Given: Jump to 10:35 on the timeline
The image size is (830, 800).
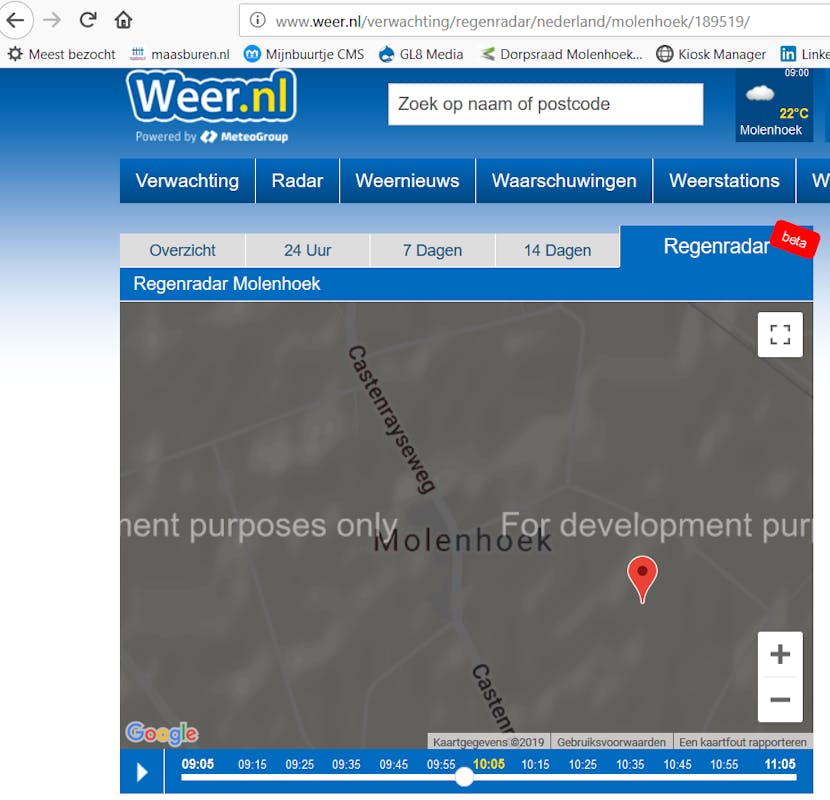Looking at the screenshot, I should [x=630, y=764].
